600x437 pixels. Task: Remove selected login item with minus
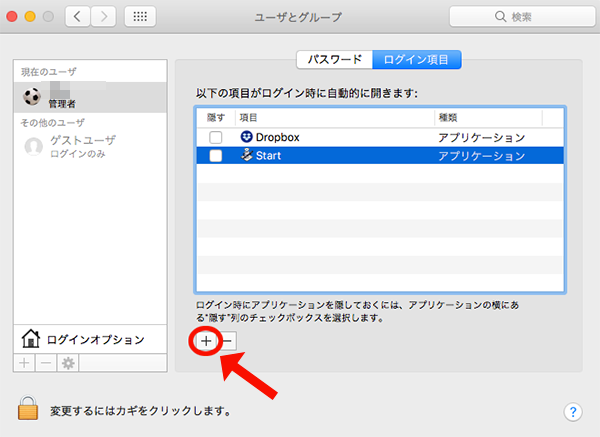click(227, 341)
